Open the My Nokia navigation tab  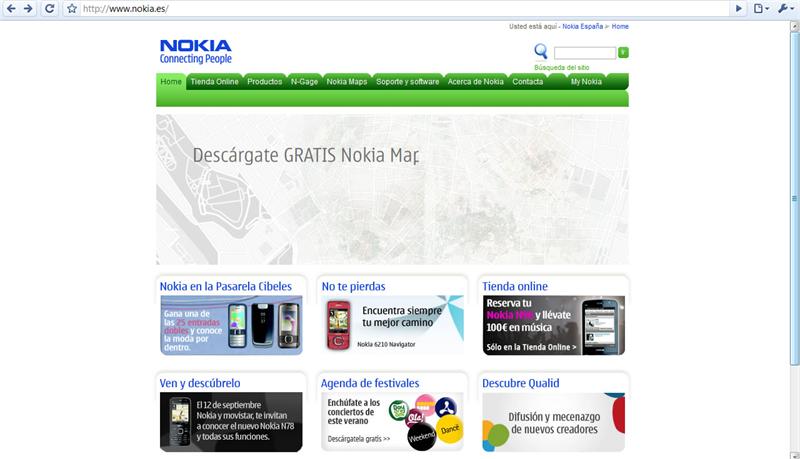586,82
